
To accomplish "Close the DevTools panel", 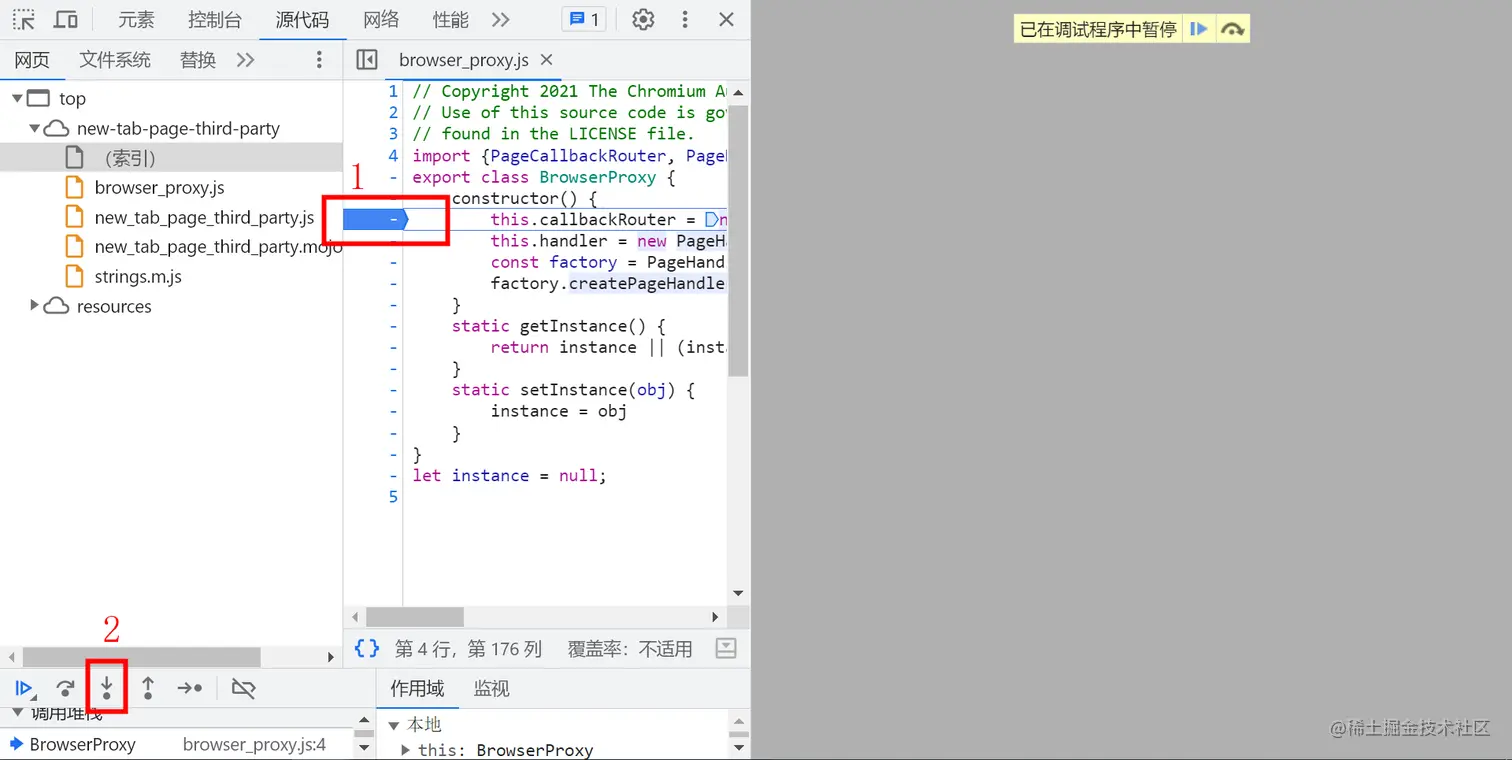I will (x=727, y=20).
